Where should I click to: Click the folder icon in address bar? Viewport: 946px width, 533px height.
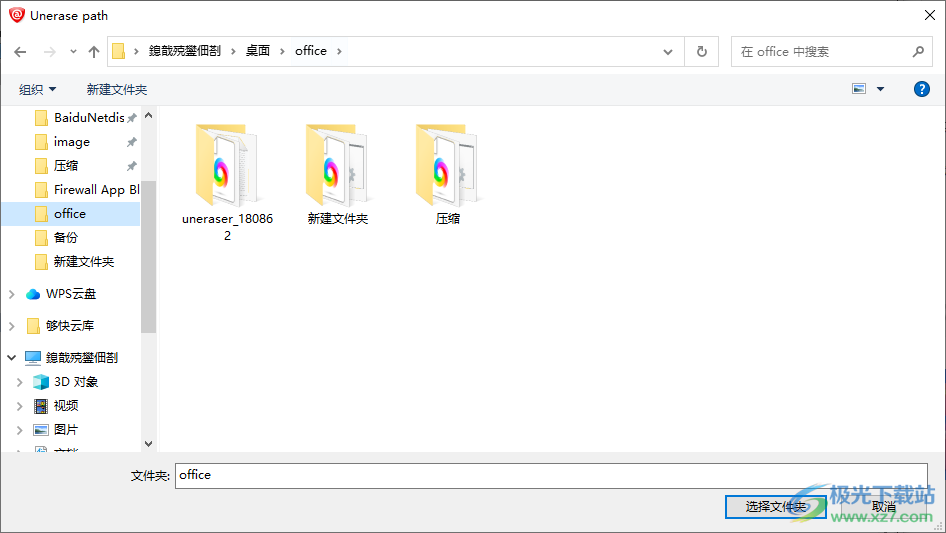pyautogui.click(x=119, y=51)
